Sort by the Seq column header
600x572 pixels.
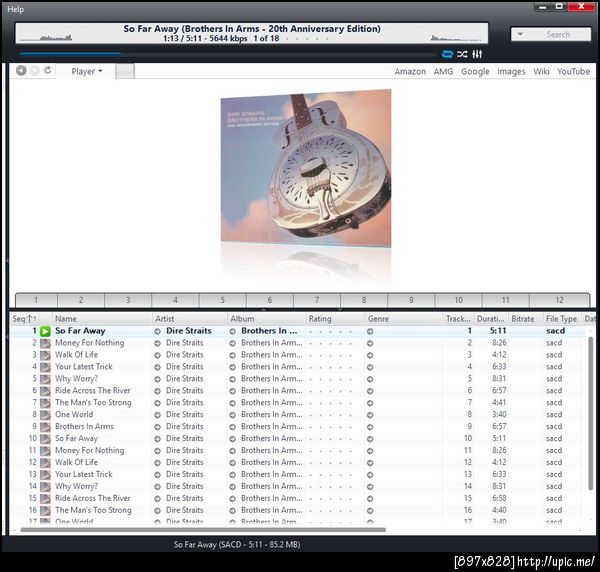click(x=24, y=319)
